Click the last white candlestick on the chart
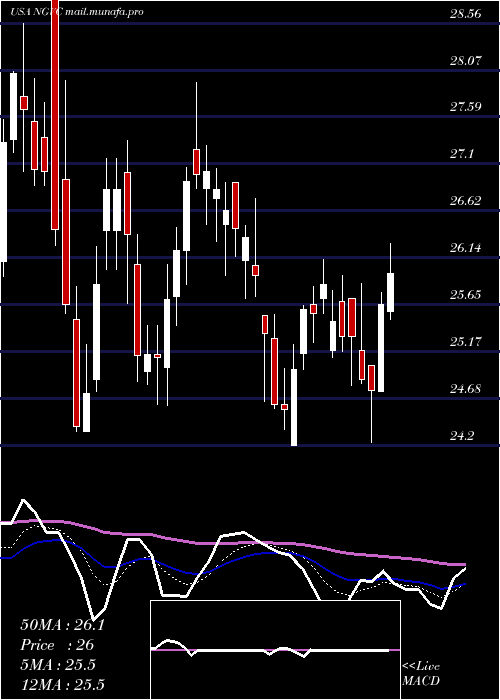The image size is (500, 700). coord(391,292)
